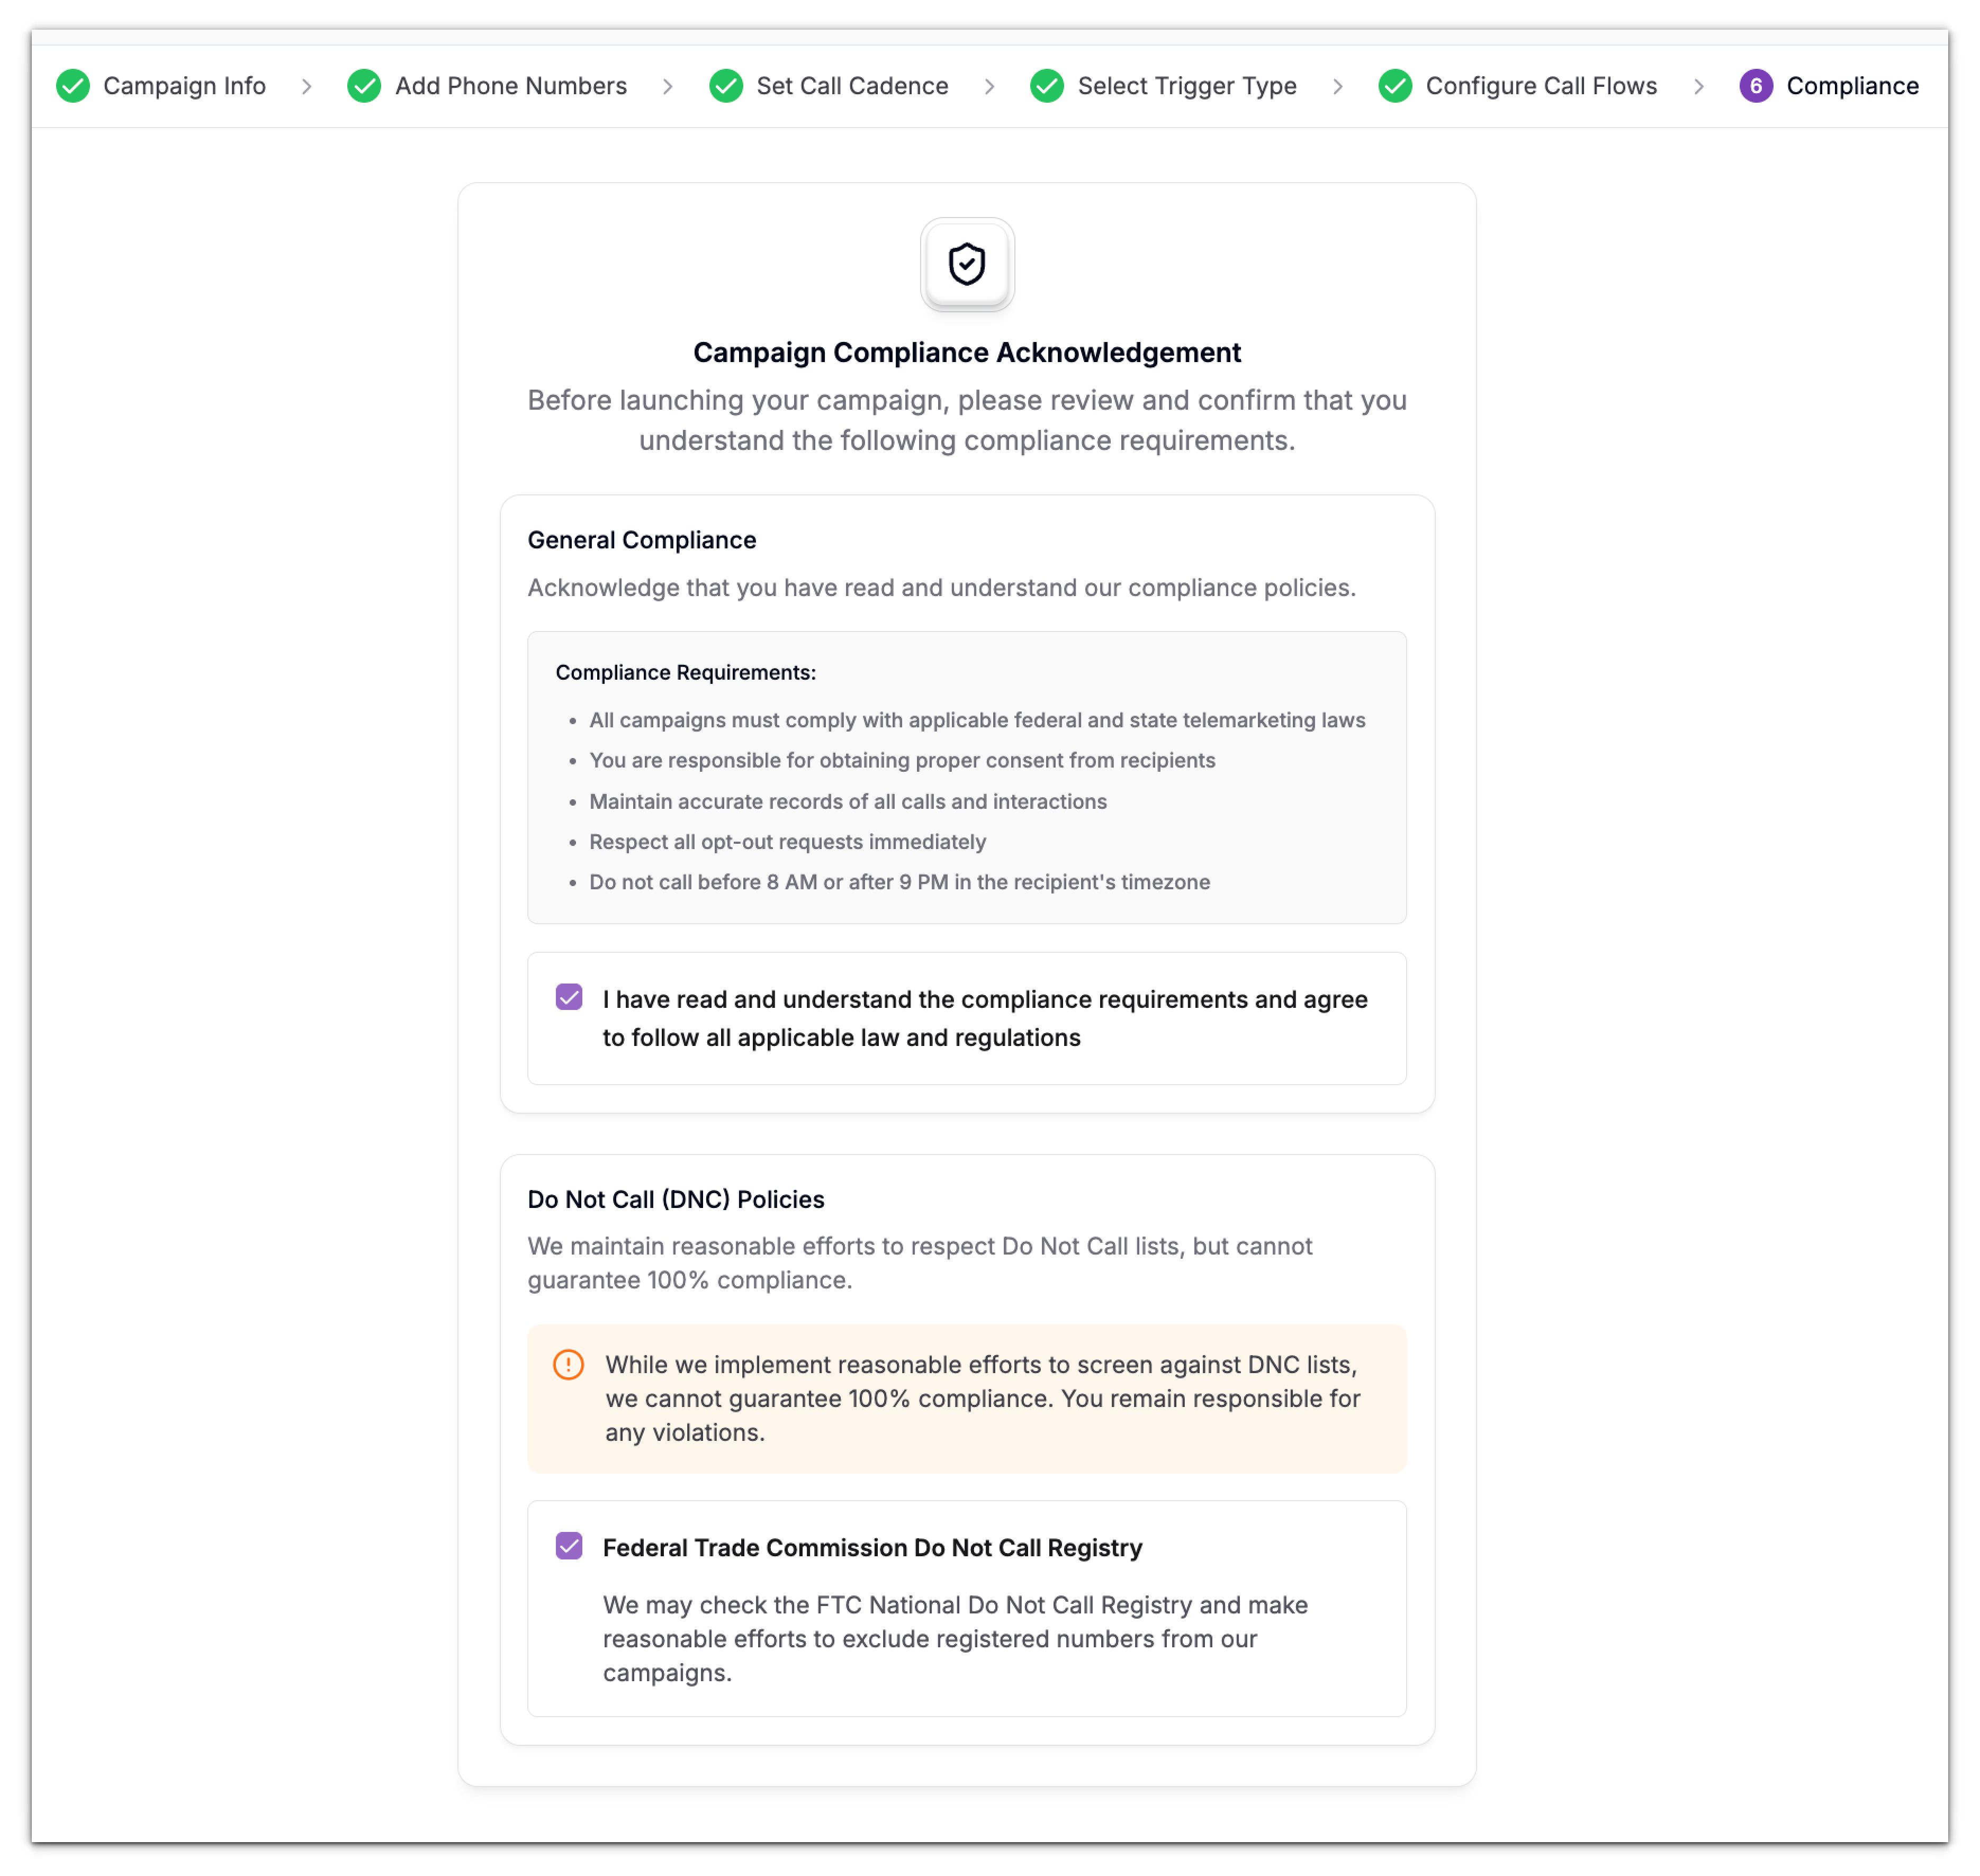This screenshot has height=1876, width=1980.
Task: Uncheck the compliance requirements agreement checkbox
Action: click(x=570, y=997)
